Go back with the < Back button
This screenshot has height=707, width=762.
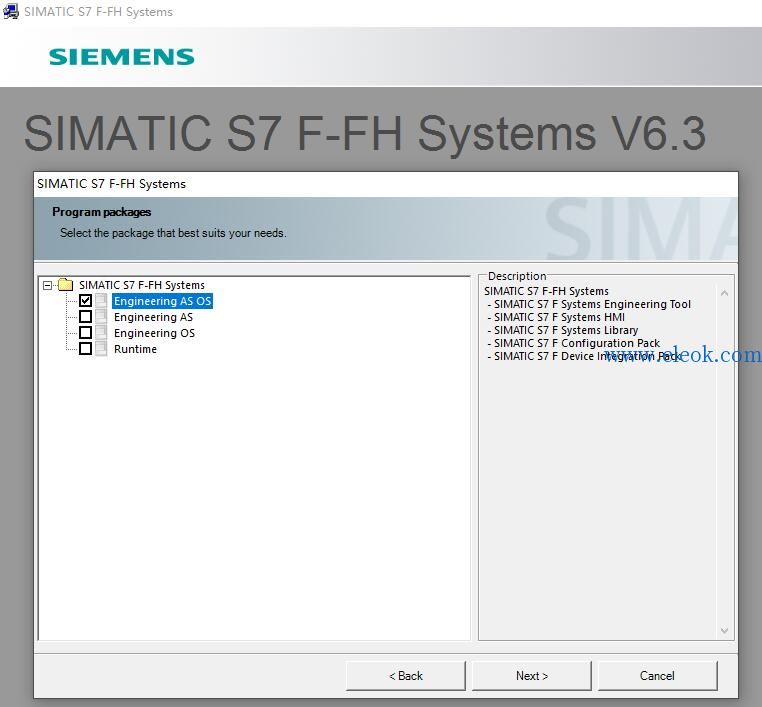(x=406, y=676)
